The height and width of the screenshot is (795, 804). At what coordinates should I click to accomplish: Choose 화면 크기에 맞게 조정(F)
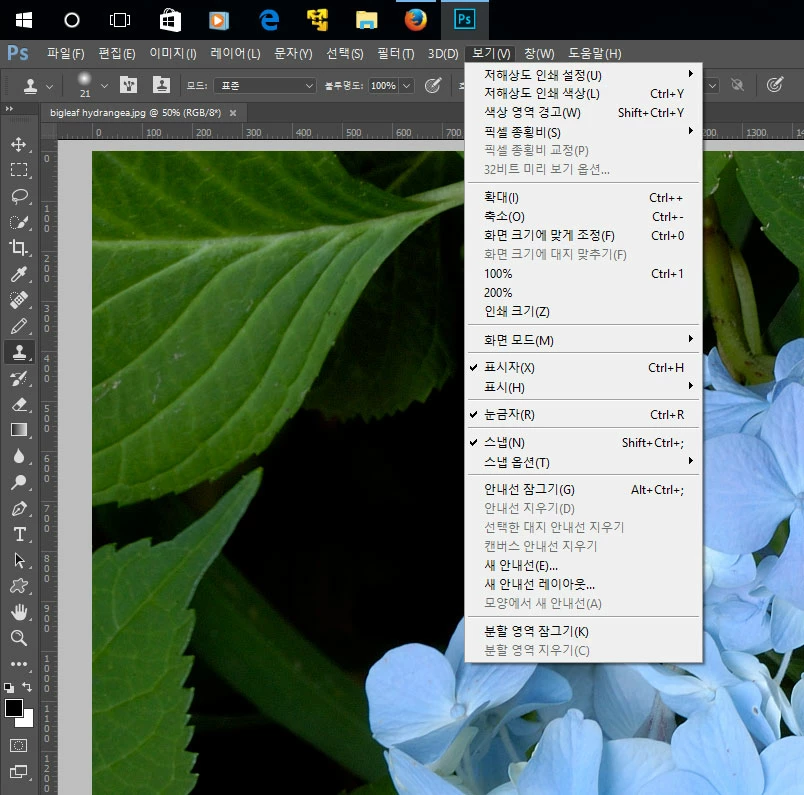[x=584, y=235]
